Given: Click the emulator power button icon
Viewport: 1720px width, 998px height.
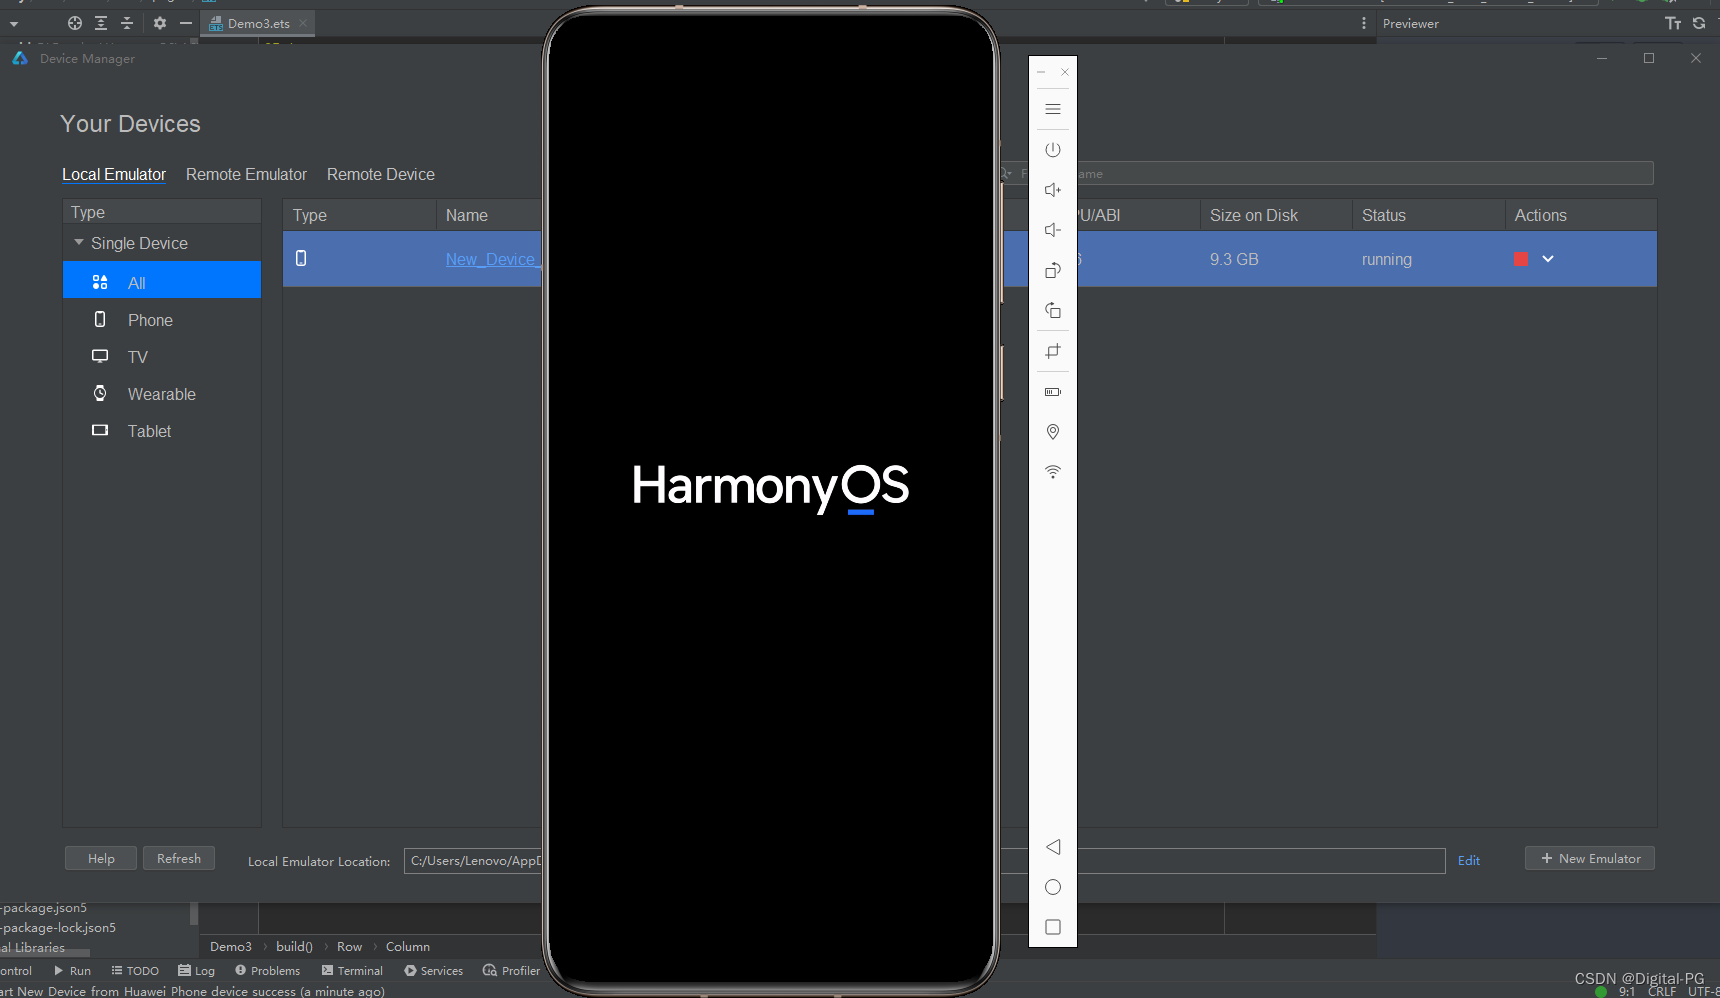Looking at the screenshot, I should pos(1053,150).
